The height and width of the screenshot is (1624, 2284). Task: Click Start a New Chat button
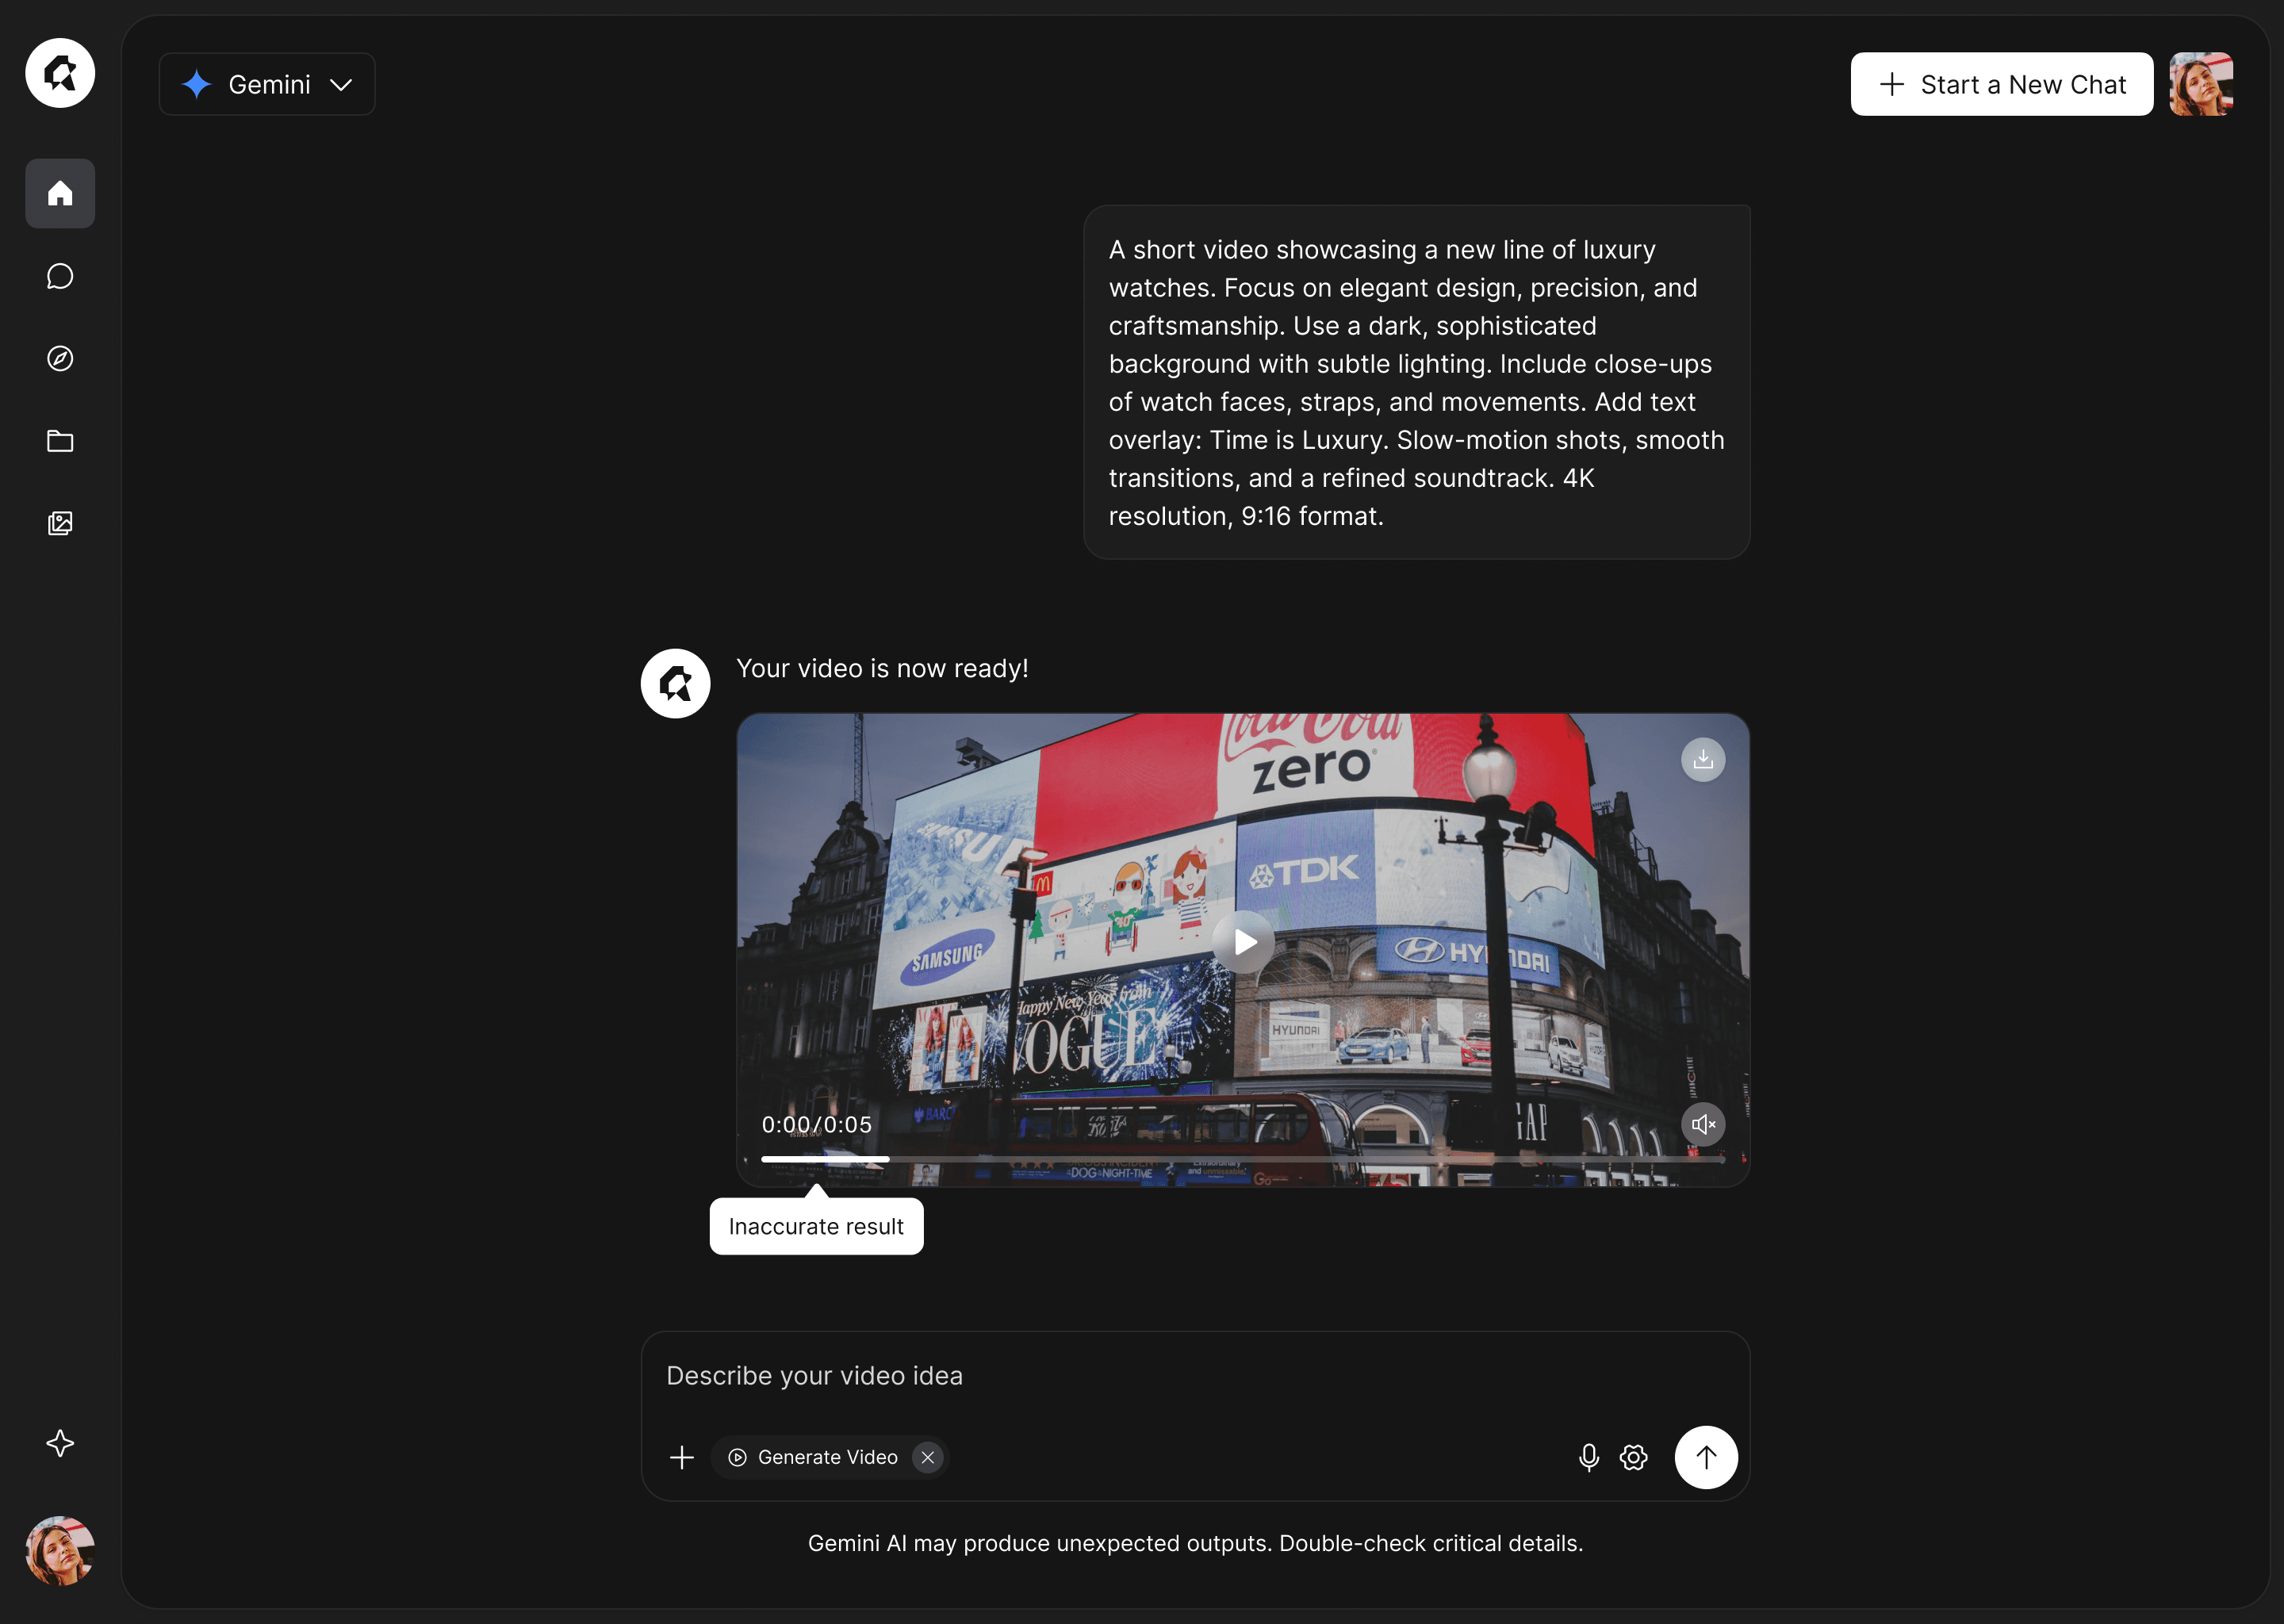coord(2001,84)
